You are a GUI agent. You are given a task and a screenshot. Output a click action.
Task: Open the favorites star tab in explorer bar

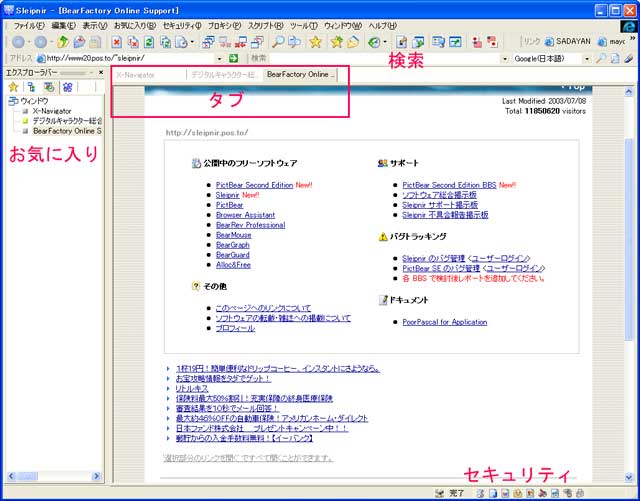[x=13, y=87]
